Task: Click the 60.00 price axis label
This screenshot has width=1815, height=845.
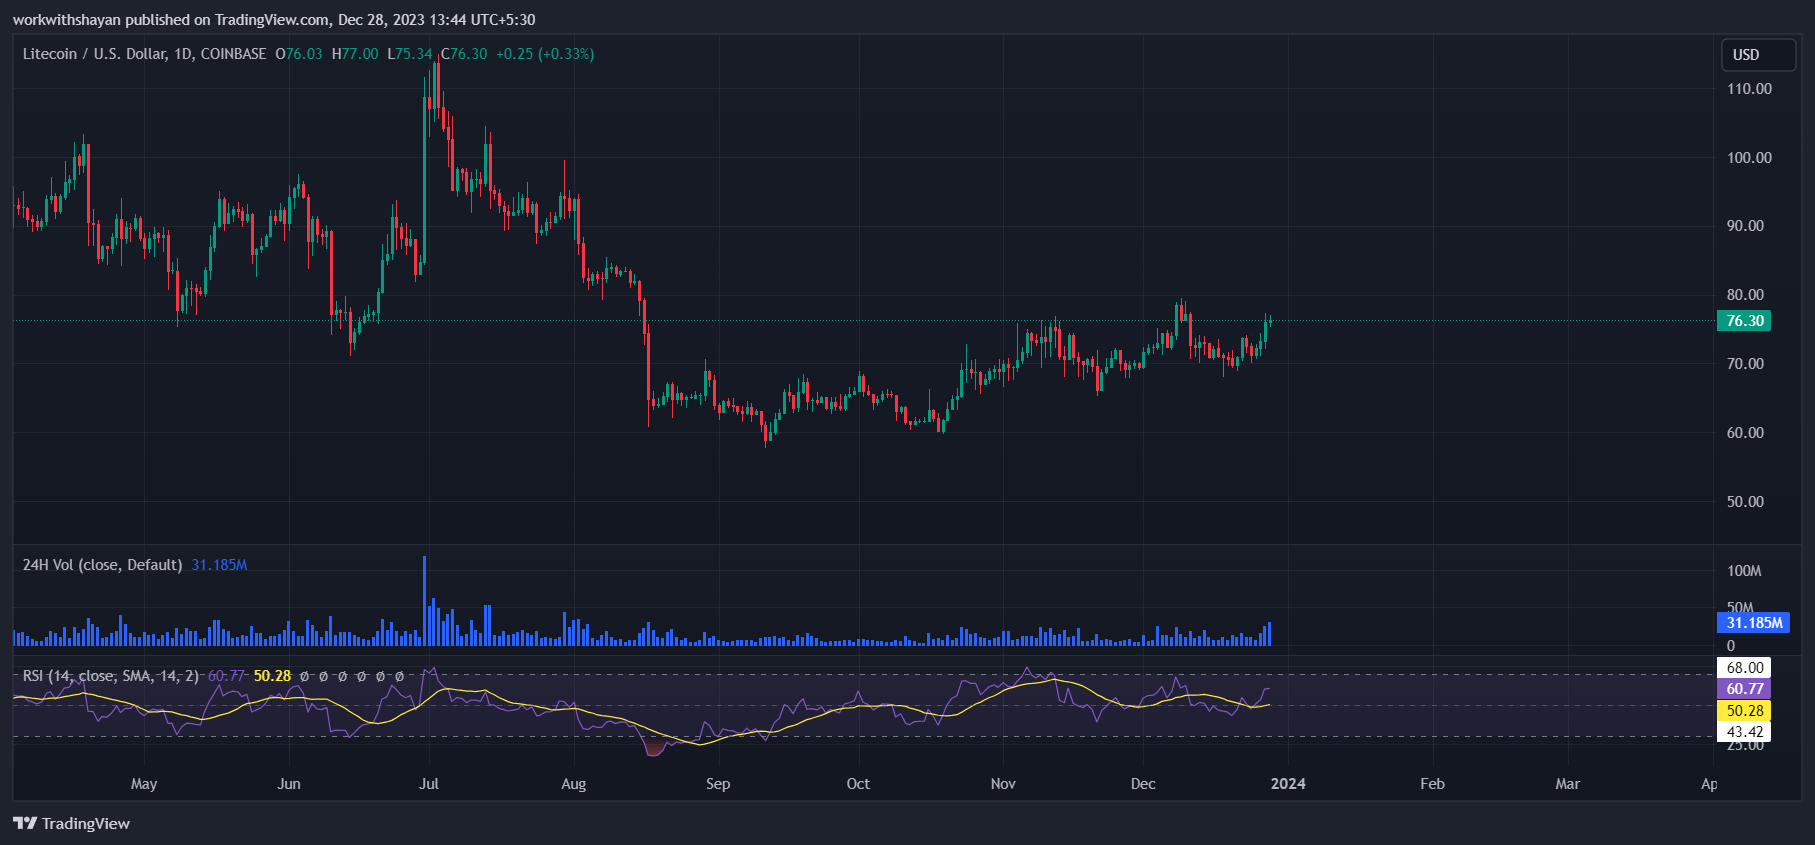Action: click(1745, 433)
